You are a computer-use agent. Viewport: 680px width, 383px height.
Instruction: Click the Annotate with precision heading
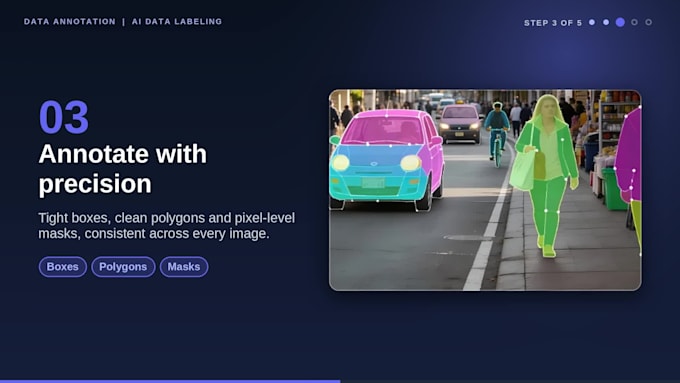[123, 169]
